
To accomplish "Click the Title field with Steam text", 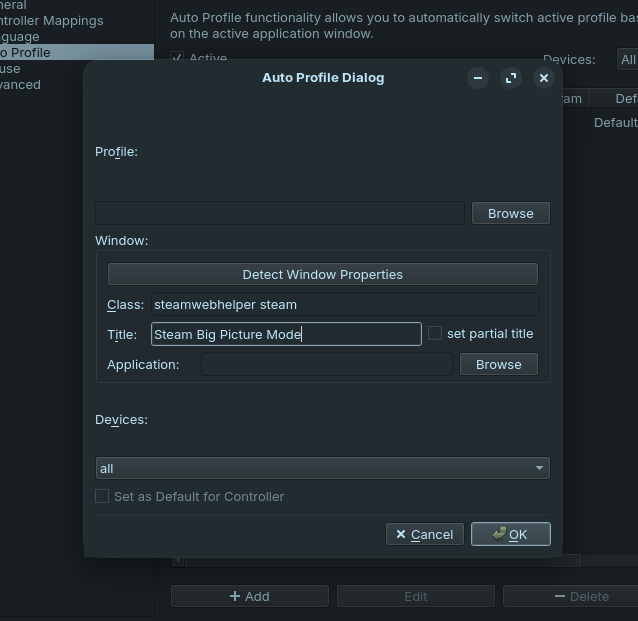I will tap(286, 334).
